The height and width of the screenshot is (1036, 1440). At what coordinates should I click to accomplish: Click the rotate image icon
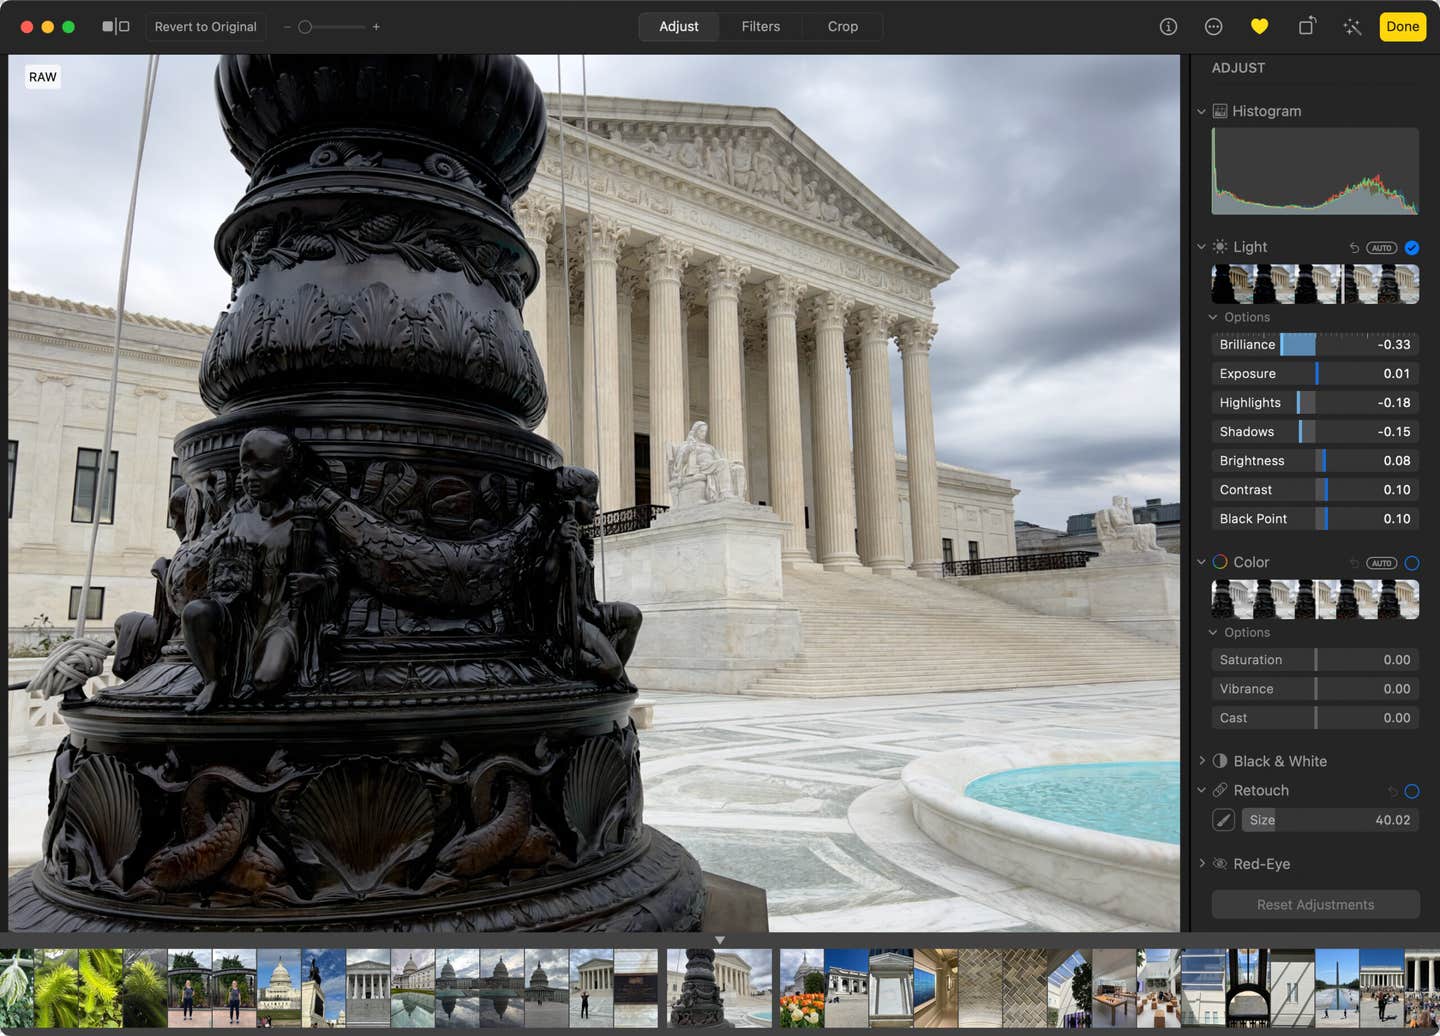tap(1306, 27)
